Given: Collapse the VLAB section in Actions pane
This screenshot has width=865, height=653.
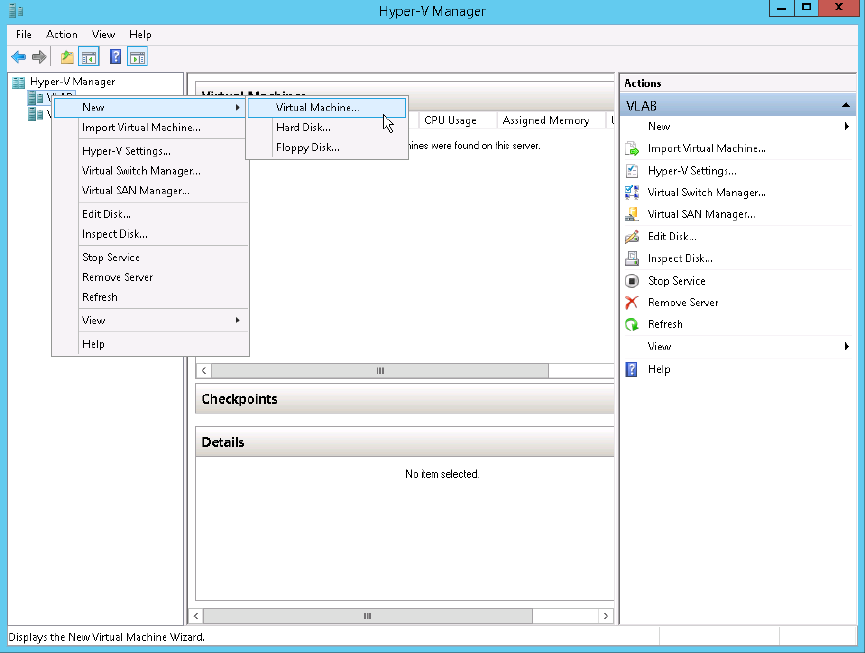Looking at the screenshot, I should click(x=846, y=105).
